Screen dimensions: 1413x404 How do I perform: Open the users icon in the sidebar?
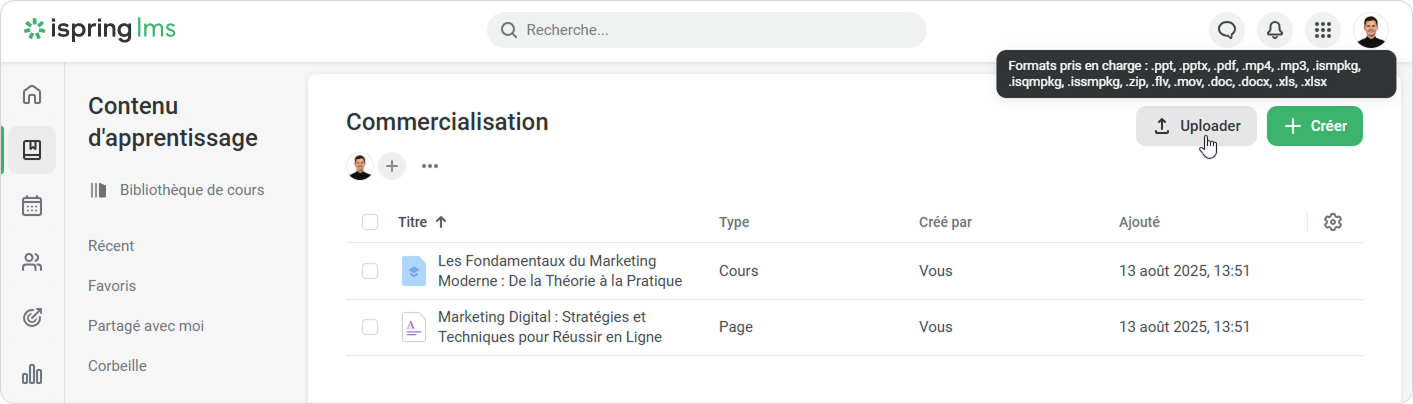coord(32,262)
